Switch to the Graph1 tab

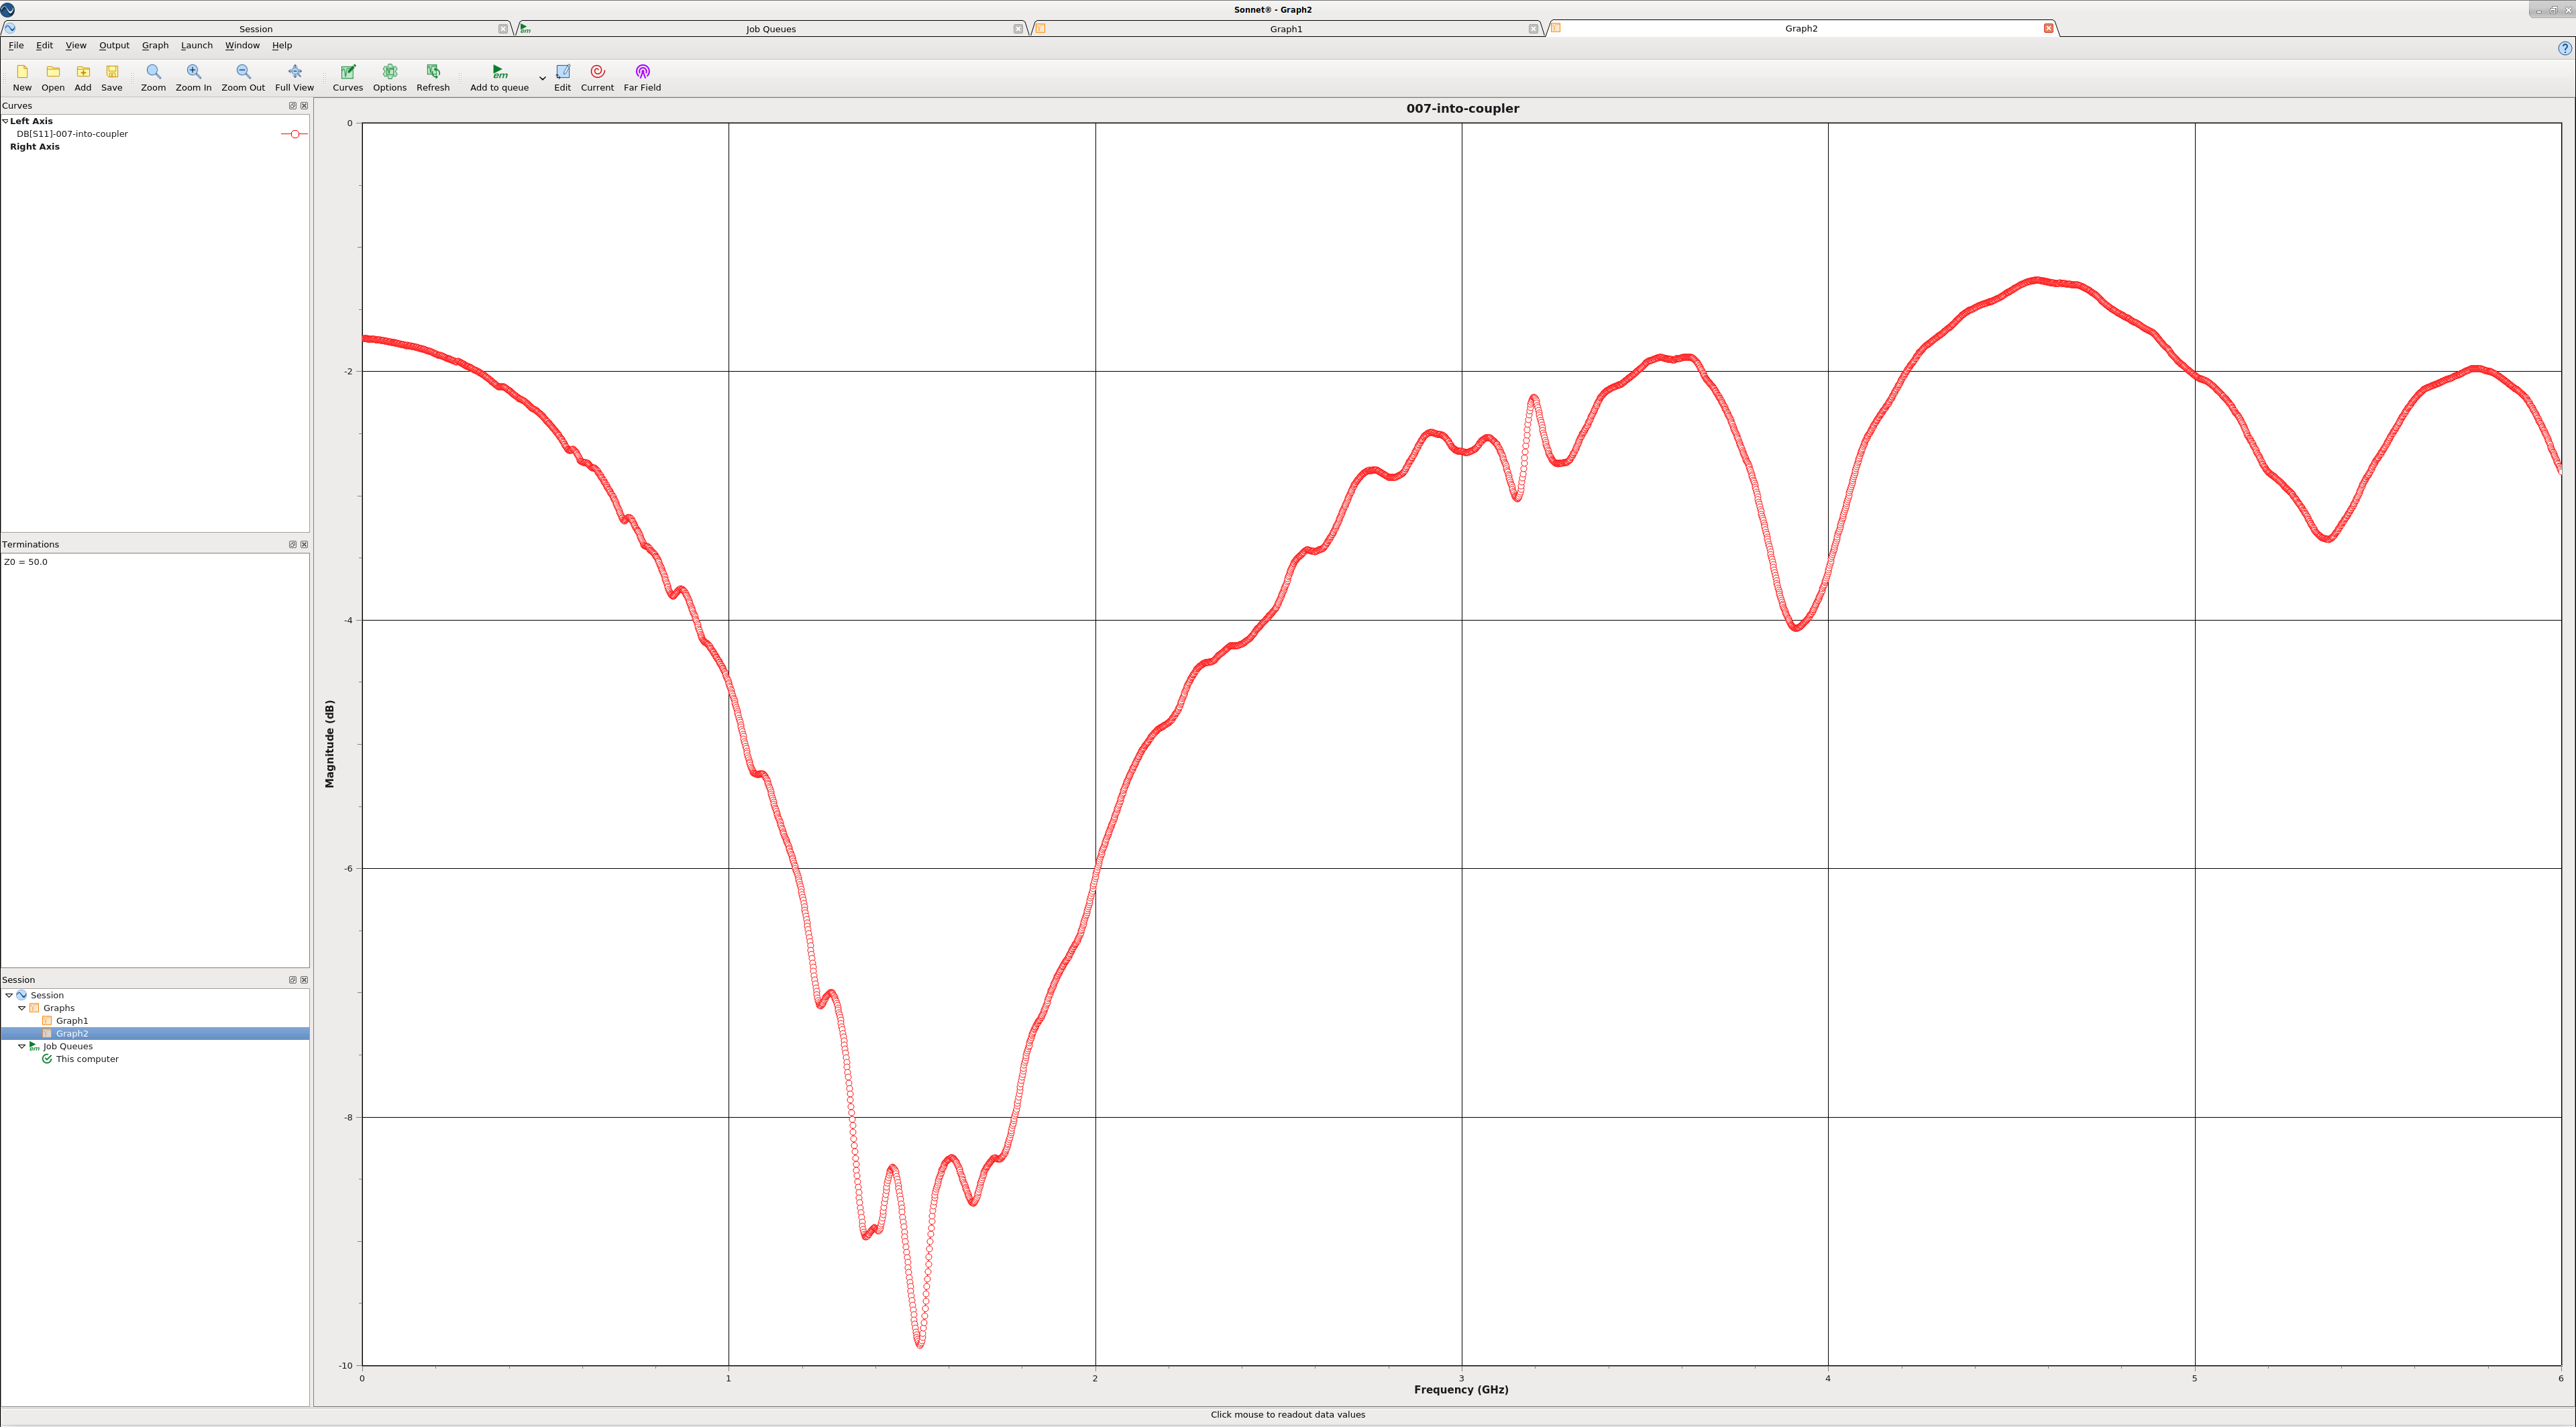pyautogui.click(x=1286, y=29)
